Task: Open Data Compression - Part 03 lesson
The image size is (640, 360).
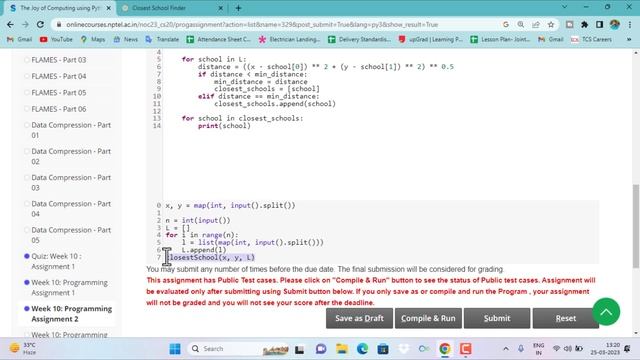Action: point(71,182)
